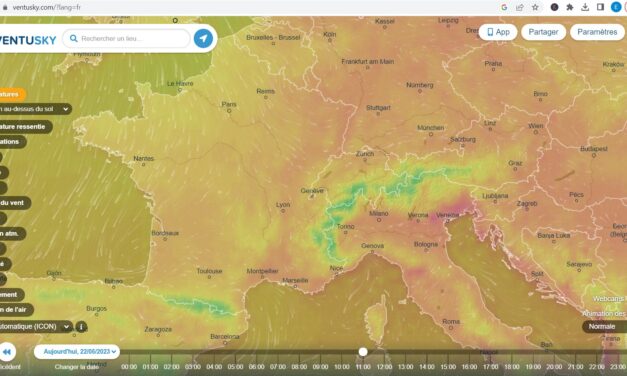The width and height of the screenshot is (627, 376).
Task: Click the Partager button
Action: click(x=543, y=32)
